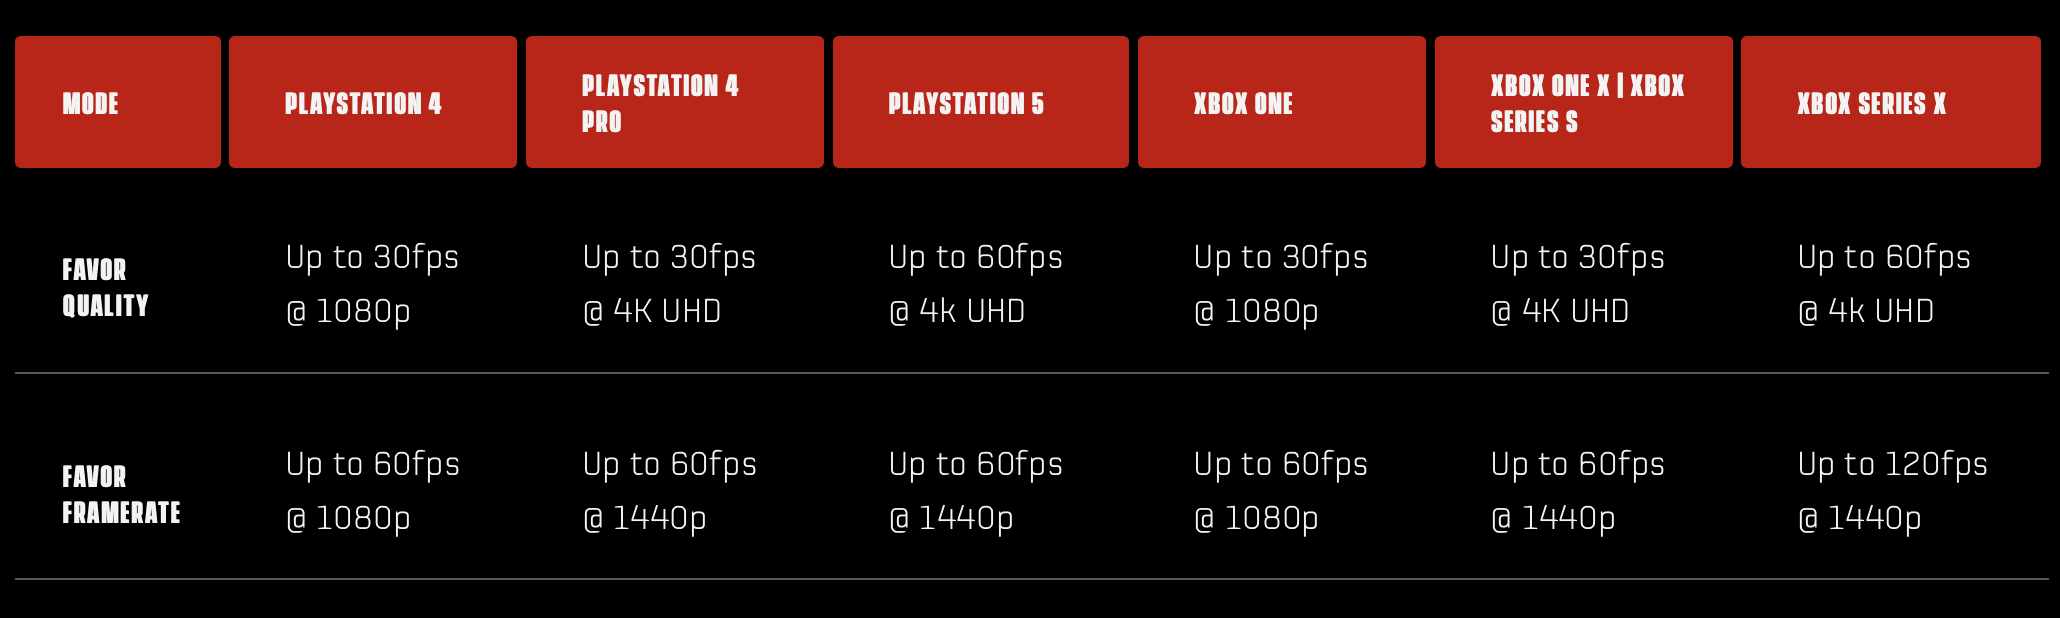Click PlayStation 5 Favor Quality 60fps cell
Image resolution: width=2060 pixels, height=618 pixels.
pos(976,284)
